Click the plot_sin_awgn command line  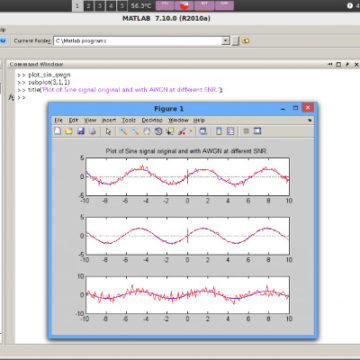pos(44,75)
